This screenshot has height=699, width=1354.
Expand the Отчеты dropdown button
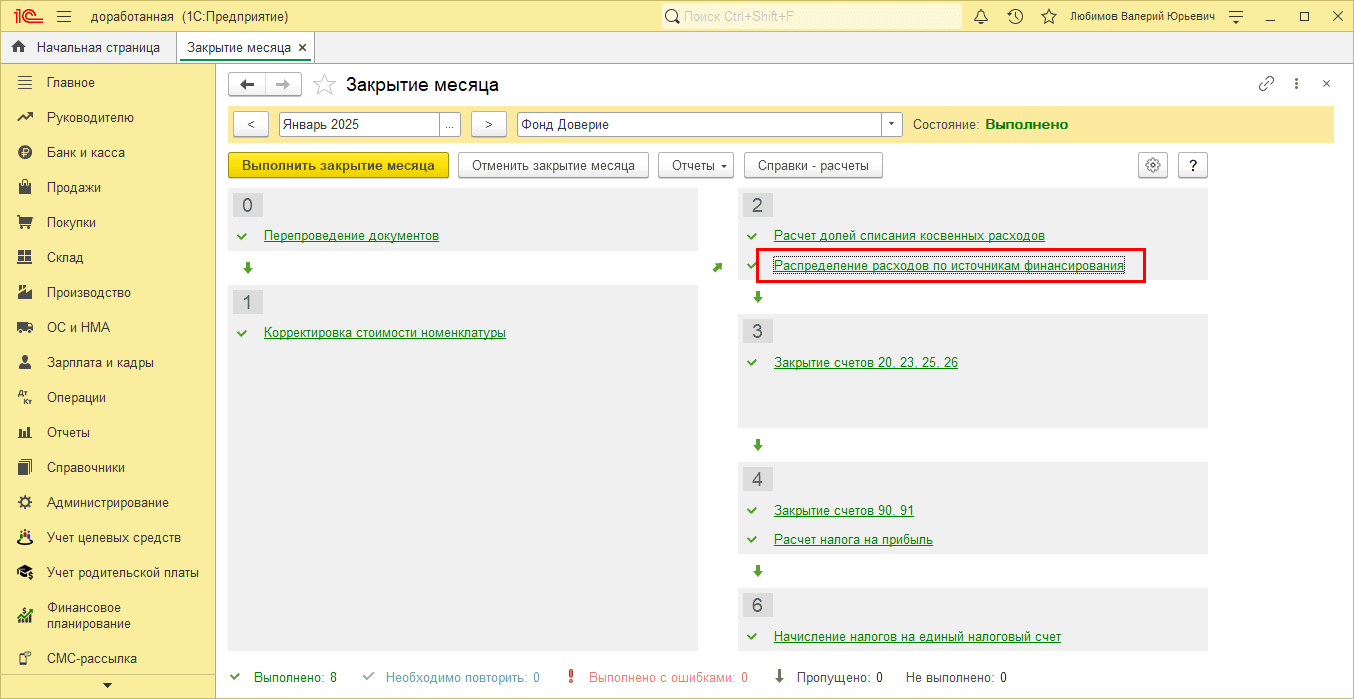[696, 165]
